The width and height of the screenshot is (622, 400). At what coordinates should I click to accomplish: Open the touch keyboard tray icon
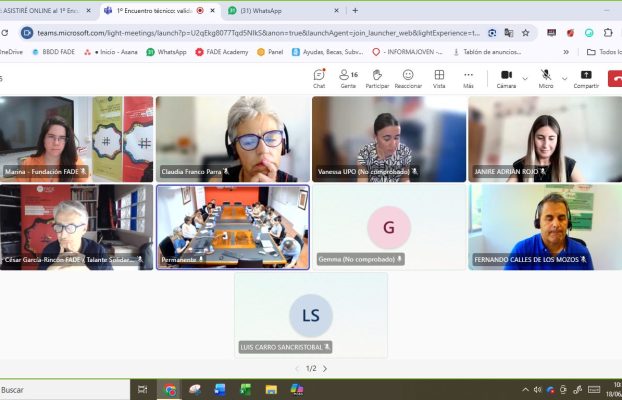point(594,390)
